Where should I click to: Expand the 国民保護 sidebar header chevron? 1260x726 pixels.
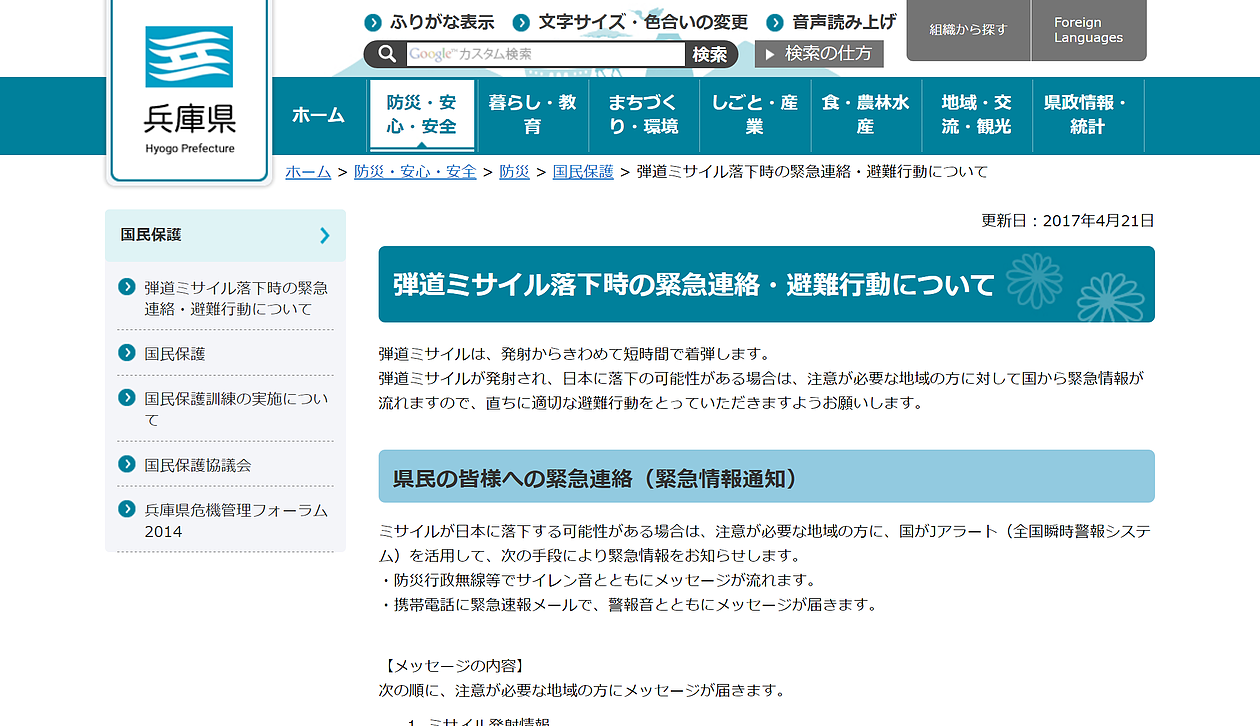tap(324, 235)
